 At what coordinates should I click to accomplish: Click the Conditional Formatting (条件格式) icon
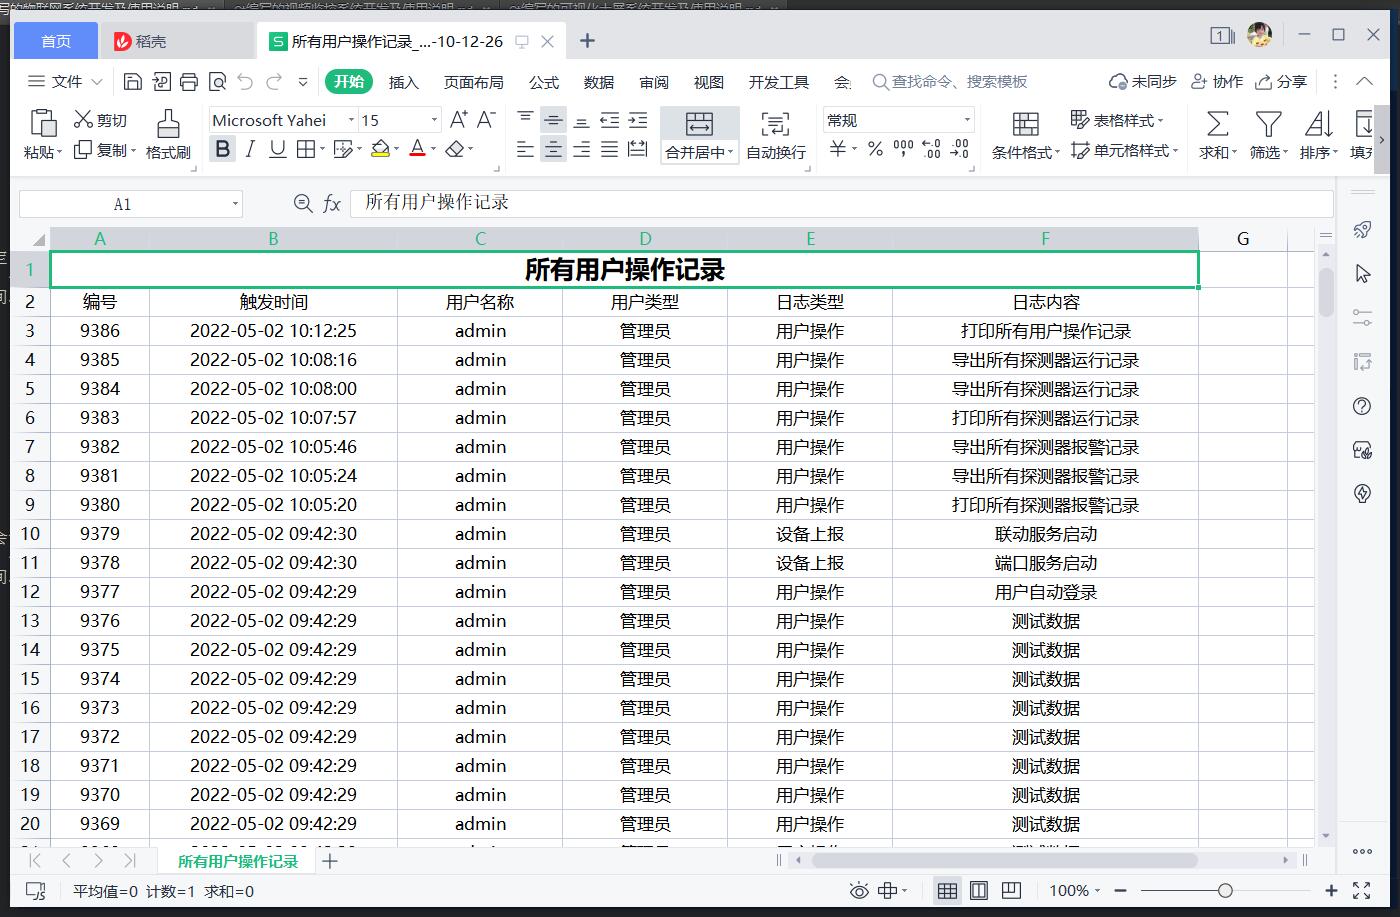(x=1025, y=124)
